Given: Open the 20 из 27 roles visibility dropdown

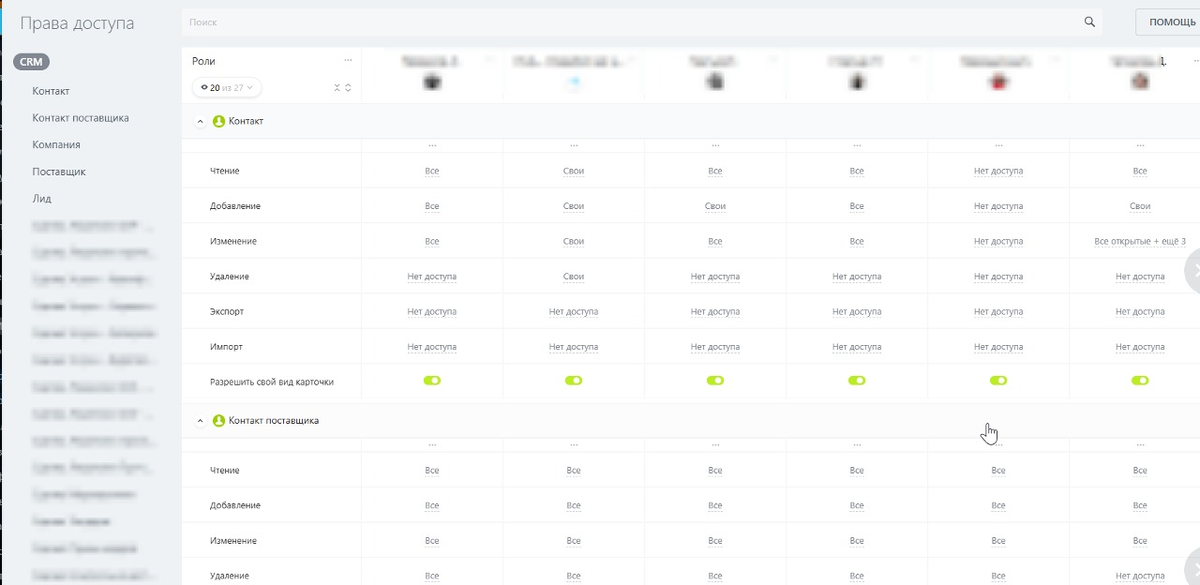Looking at the screenshot, I should point(227,88).
